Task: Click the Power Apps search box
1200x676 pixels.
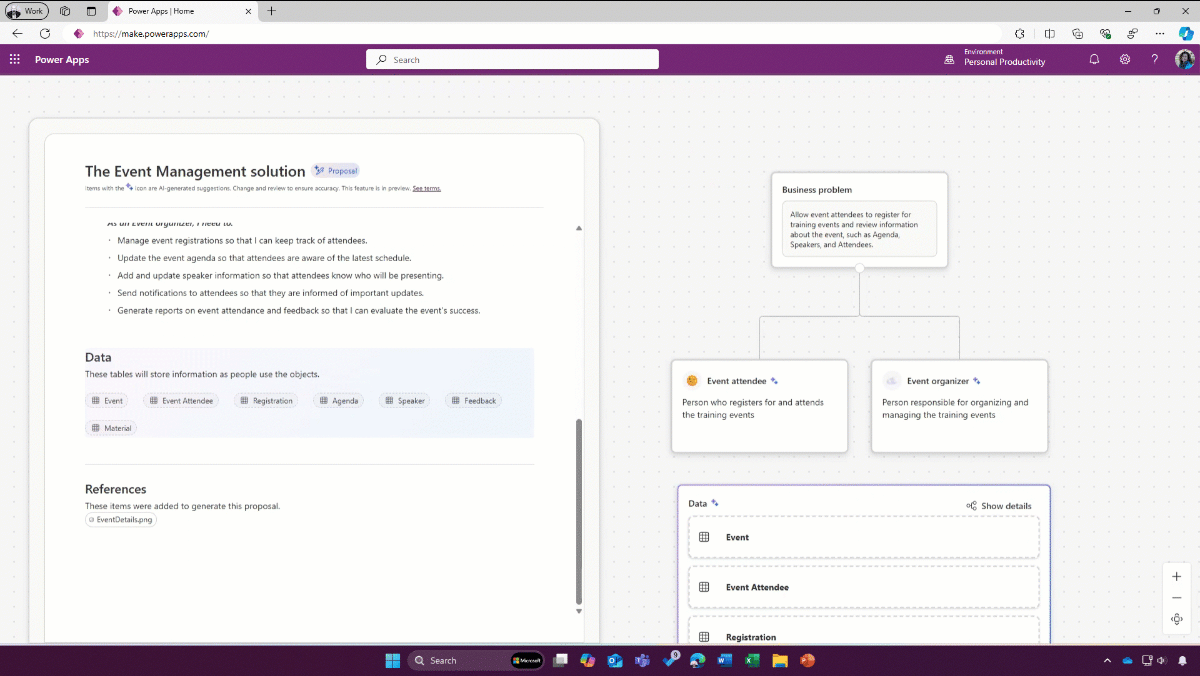Action: click(512, 60)
